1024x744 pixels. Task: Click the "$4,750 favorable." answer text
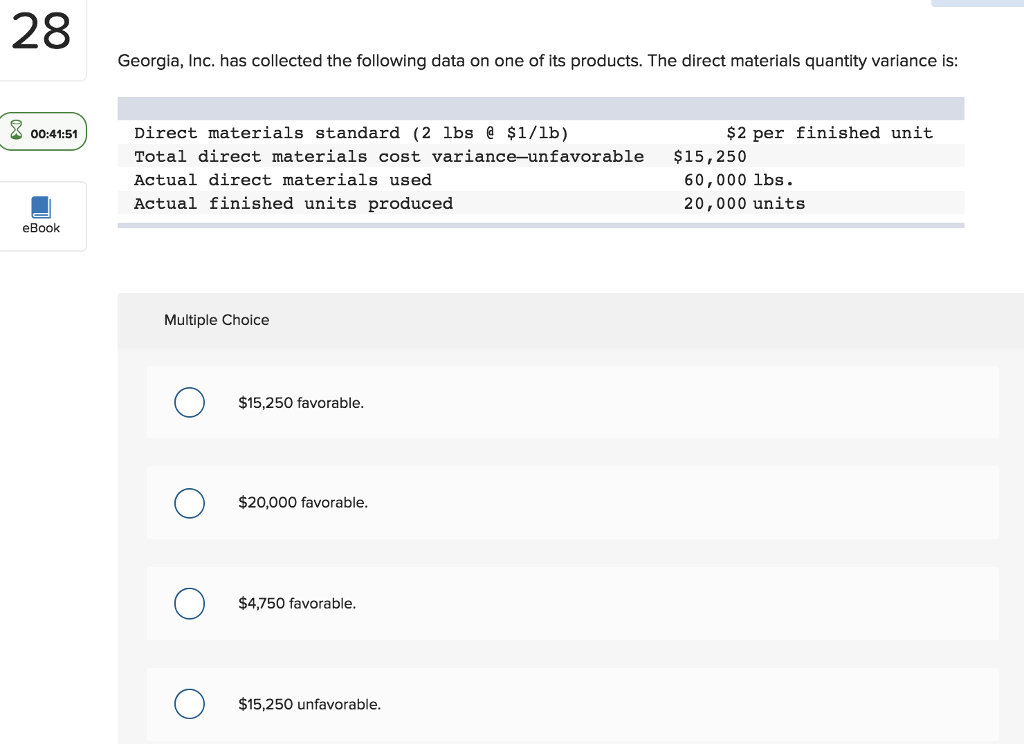(x=297, y=604)
